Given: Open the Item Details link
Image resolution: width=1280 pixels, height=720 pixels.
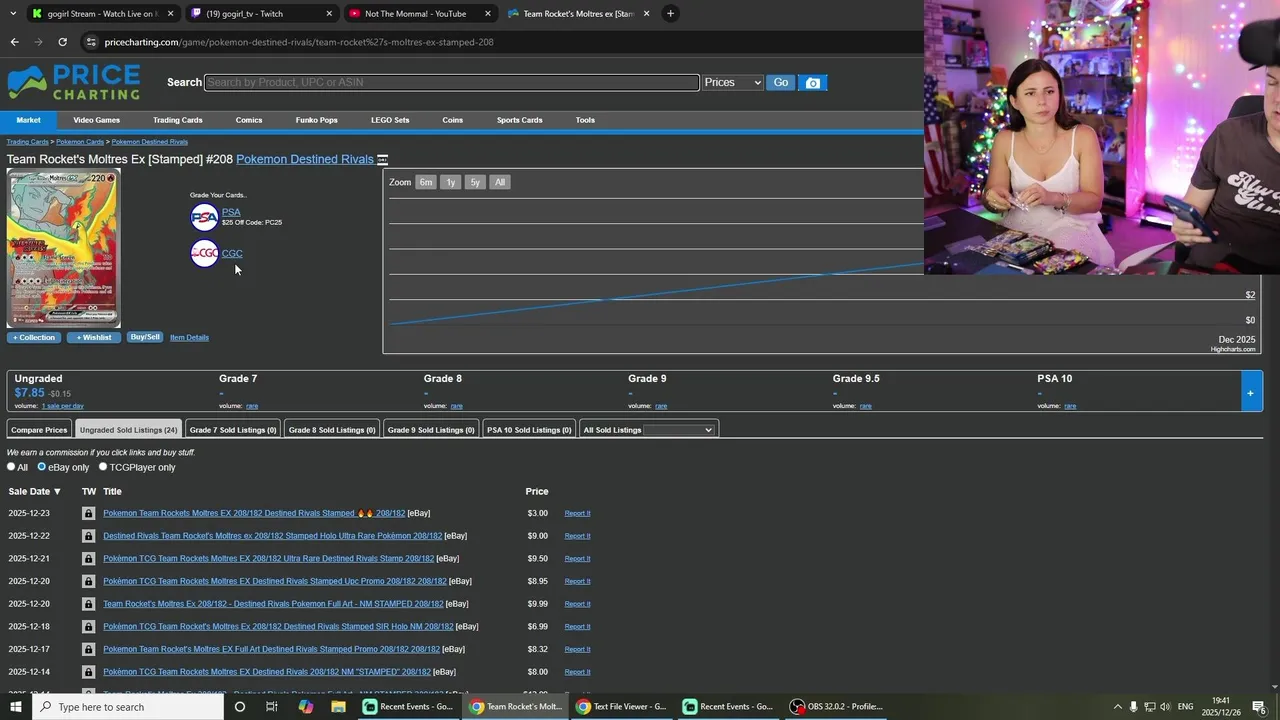Looking at the screenshot, I should point(189,338).
